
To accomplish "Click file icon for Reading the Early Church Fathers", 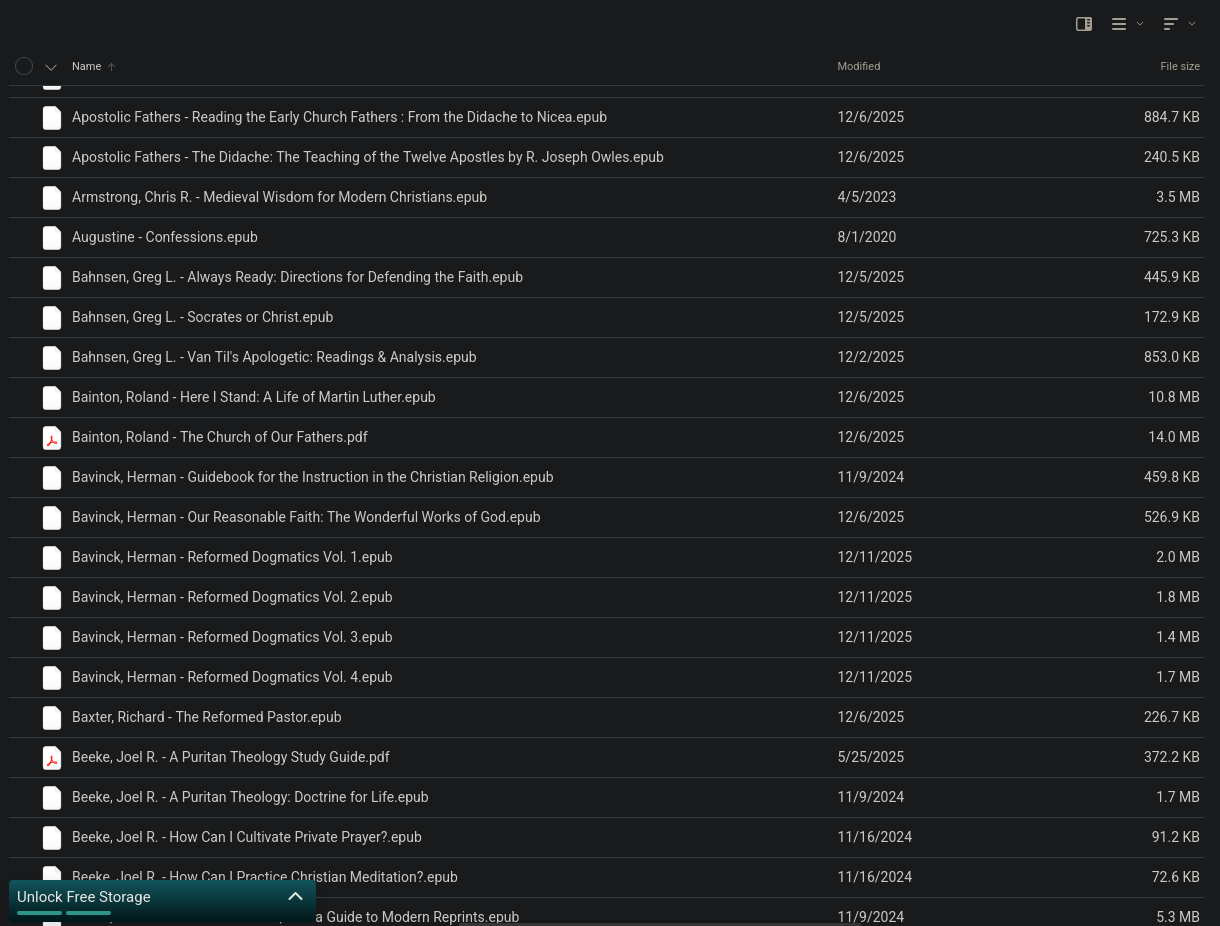I will [x=52, y=118].
